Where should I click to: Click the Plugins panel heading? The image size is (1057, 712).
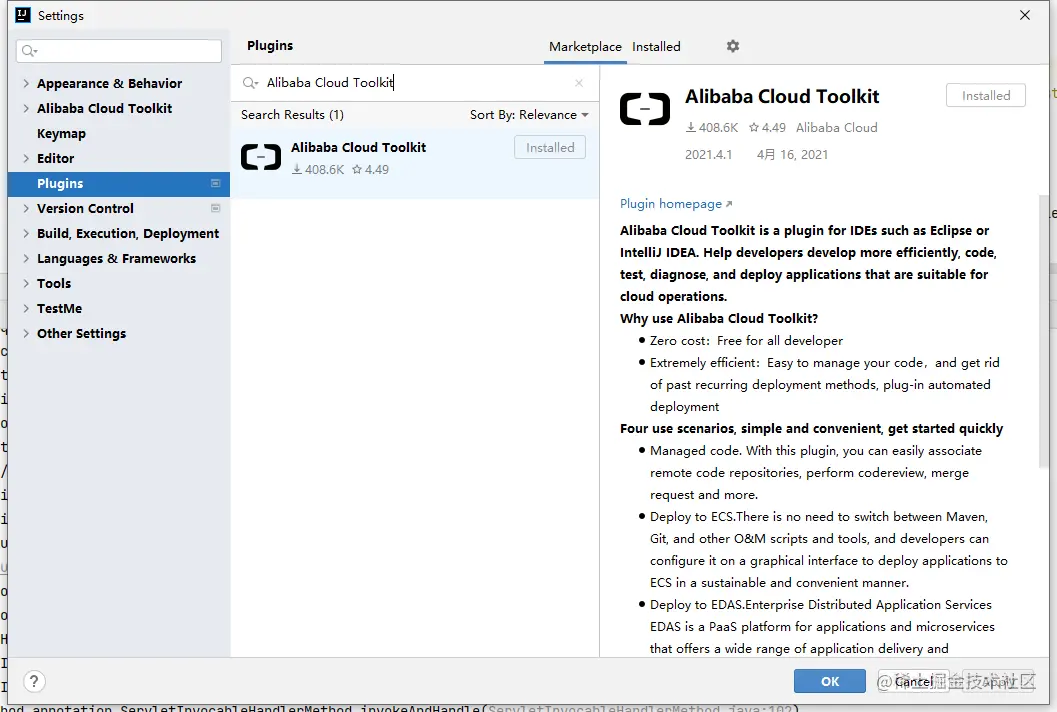270,45
